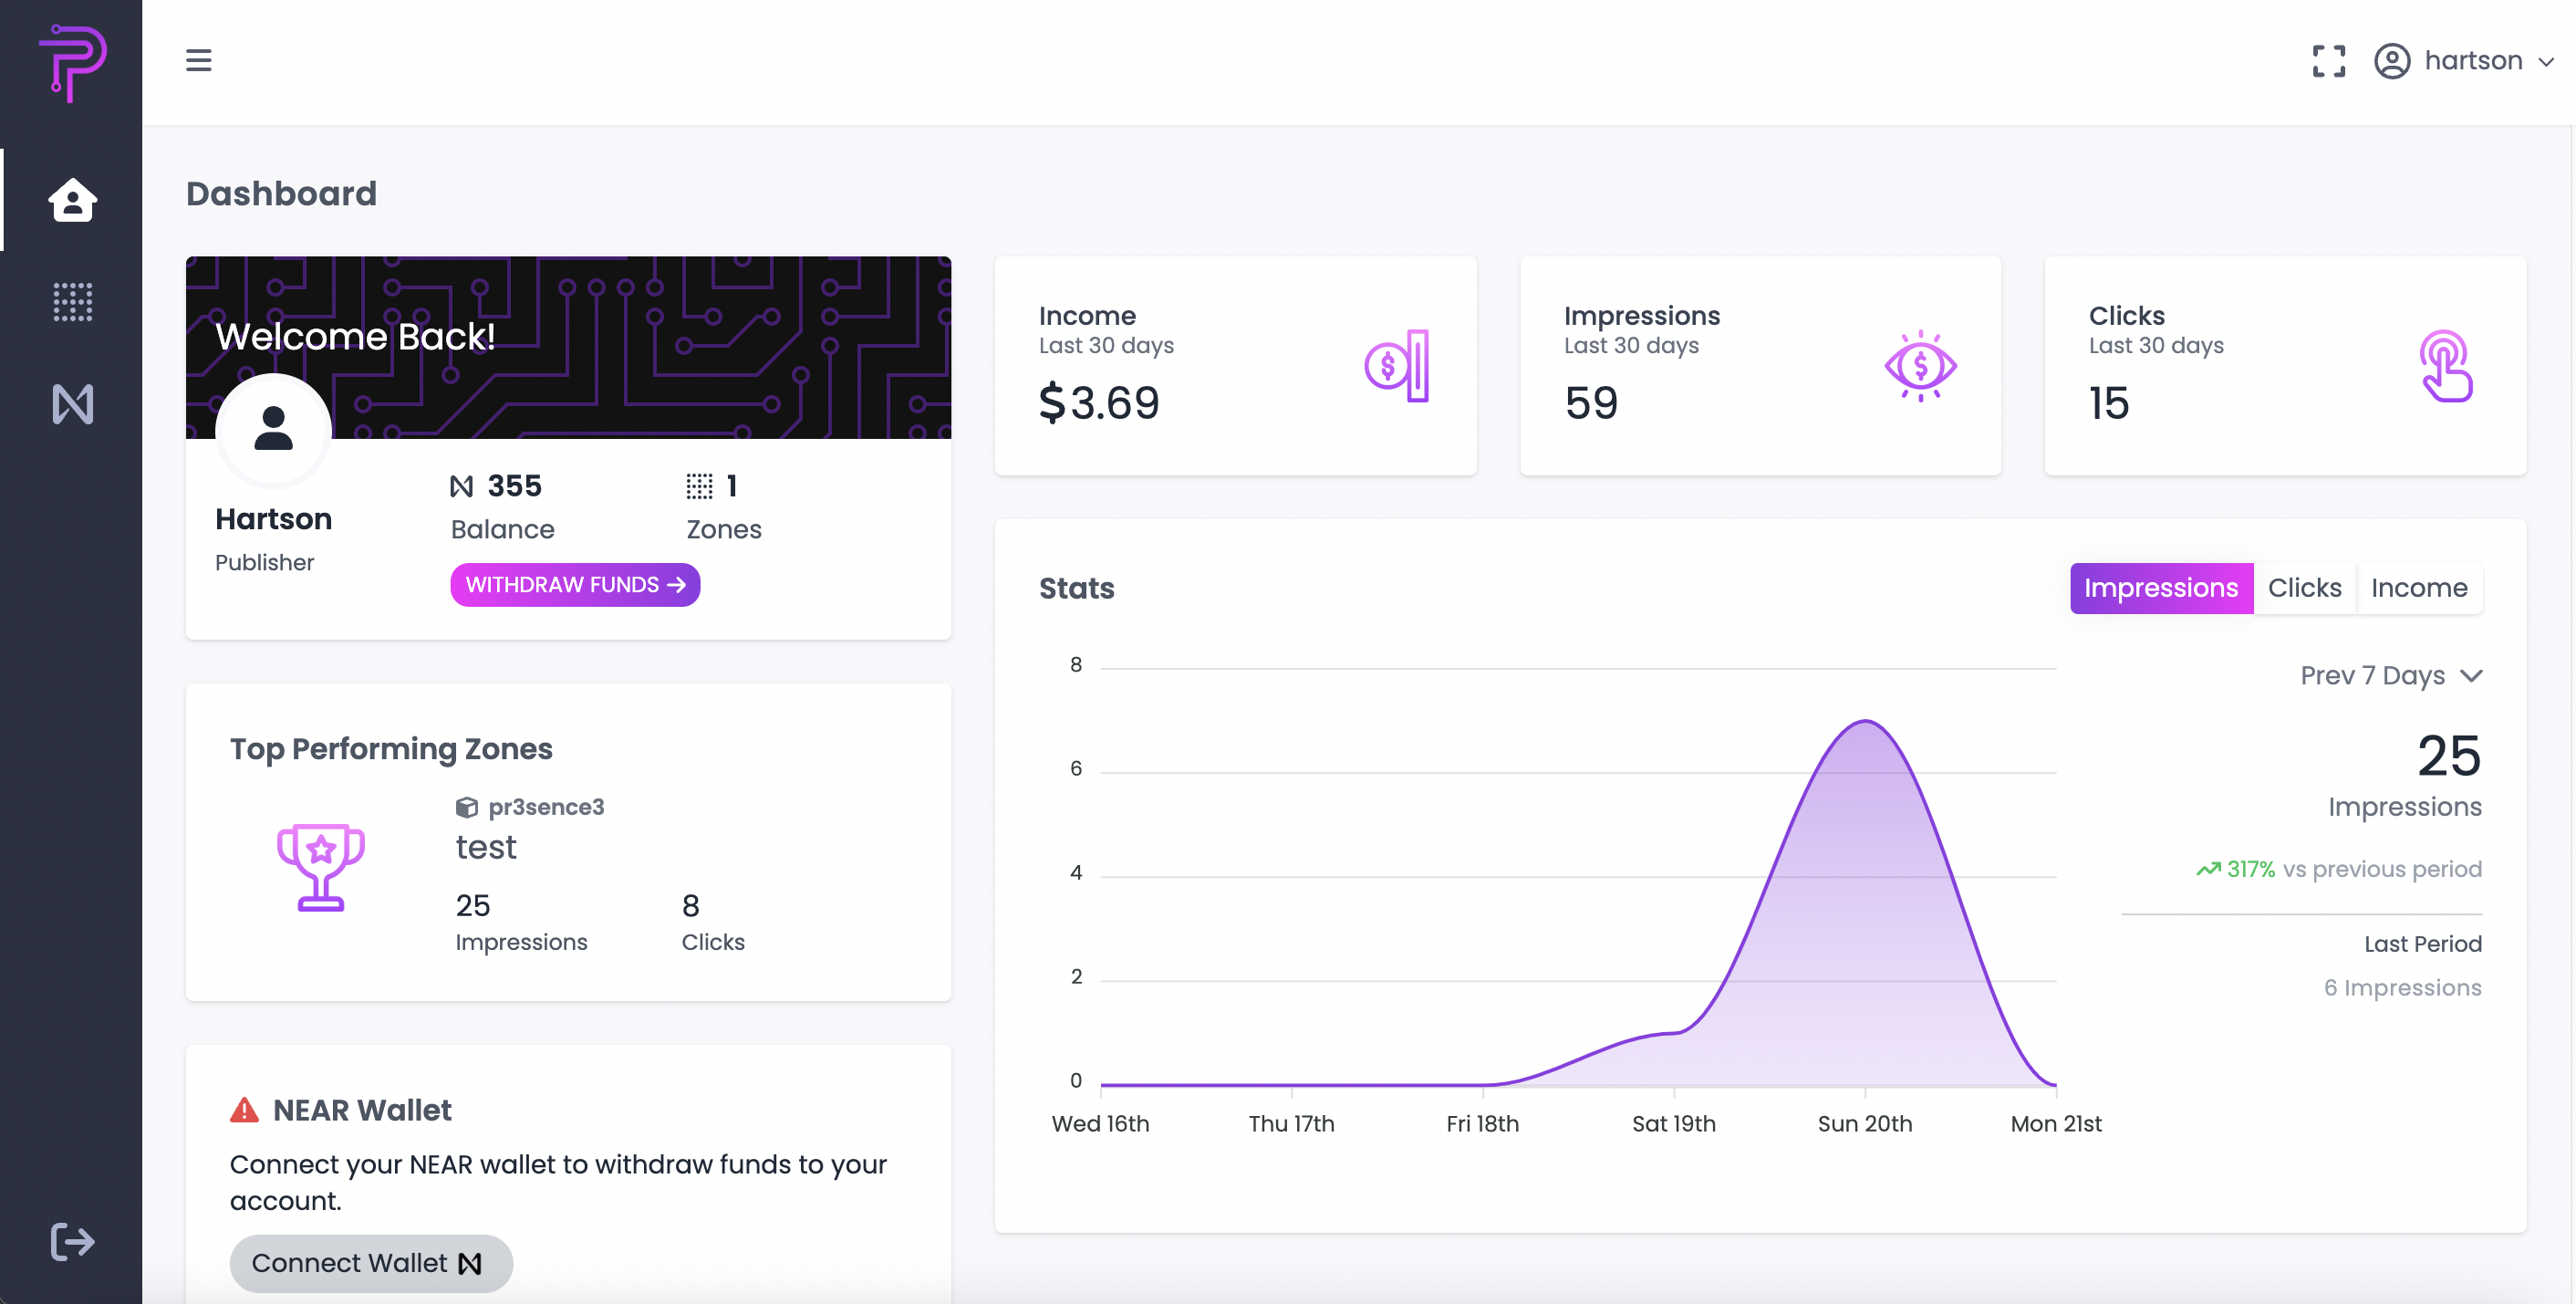Screen dimensions: 2576x1304
Task: Open the Zones grid sidebar icon
Action: [72, 302]
